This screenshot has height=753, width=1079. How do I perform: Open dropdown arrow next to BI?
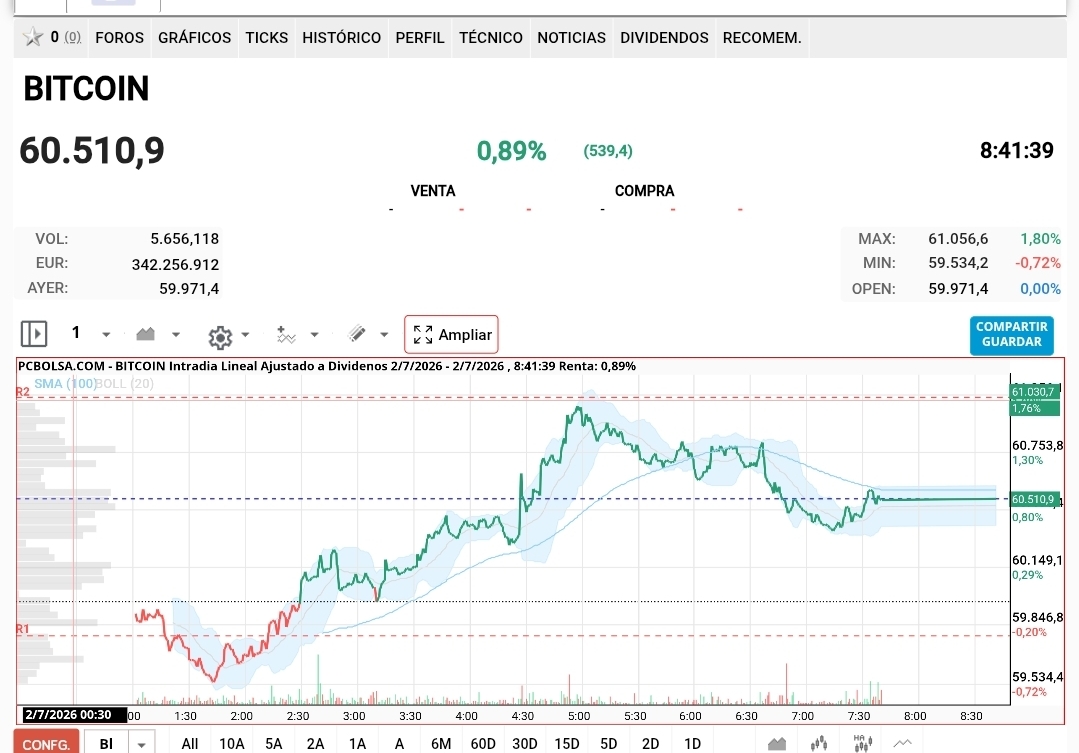141,744
